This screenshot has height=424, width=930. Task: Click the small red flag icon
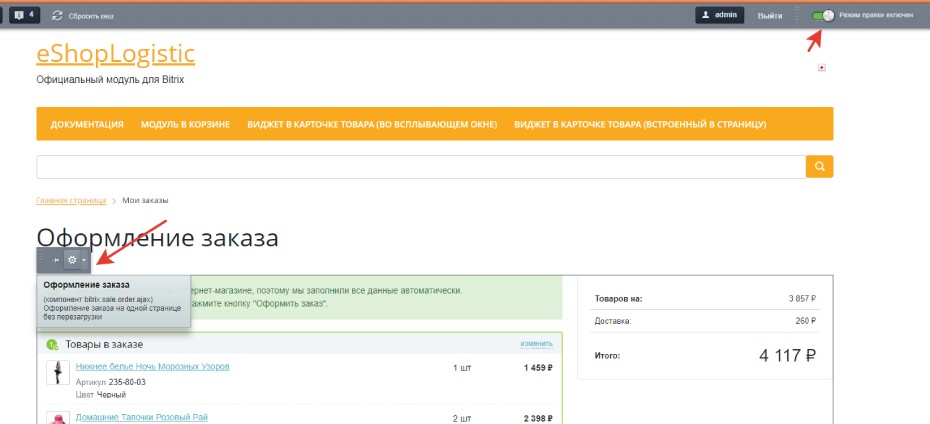point(821,68)
